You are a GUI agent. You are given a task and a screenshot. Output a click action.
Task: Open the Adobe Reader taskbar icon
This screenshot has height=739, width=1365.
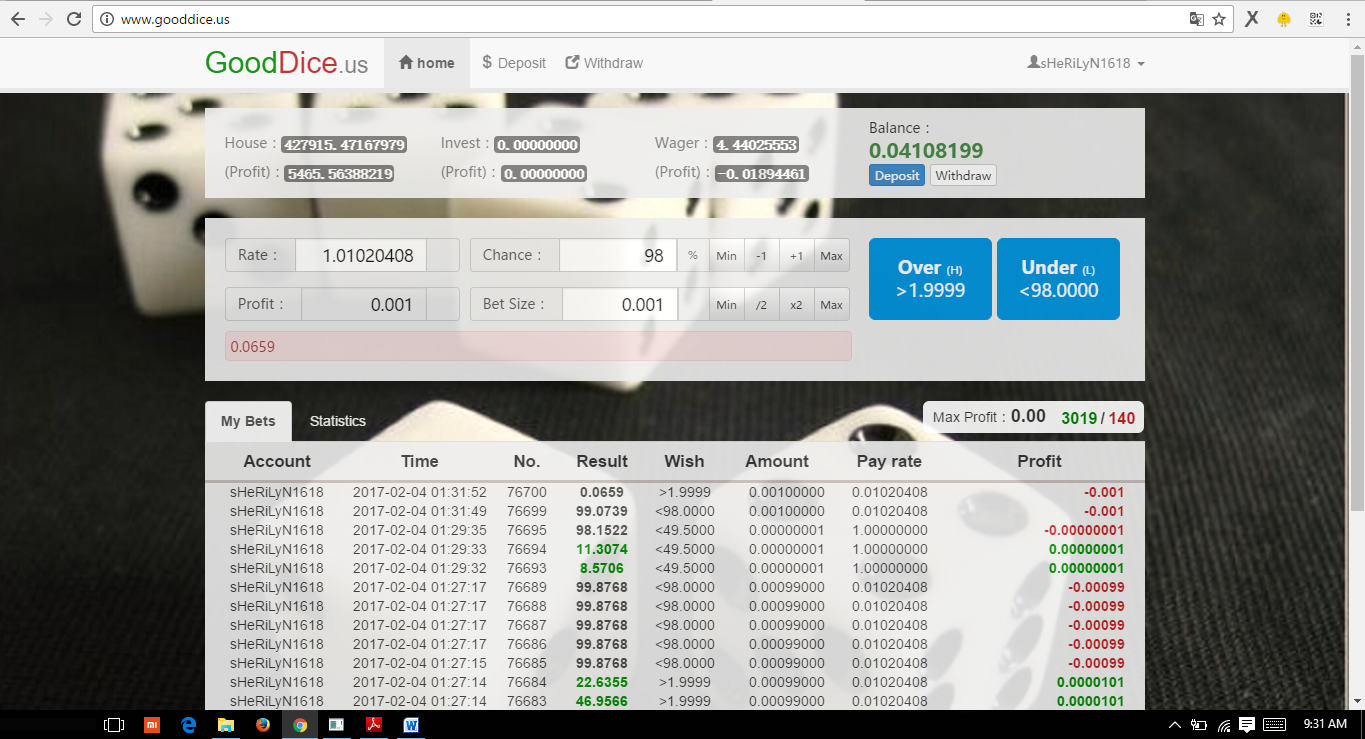click(374, 724)
